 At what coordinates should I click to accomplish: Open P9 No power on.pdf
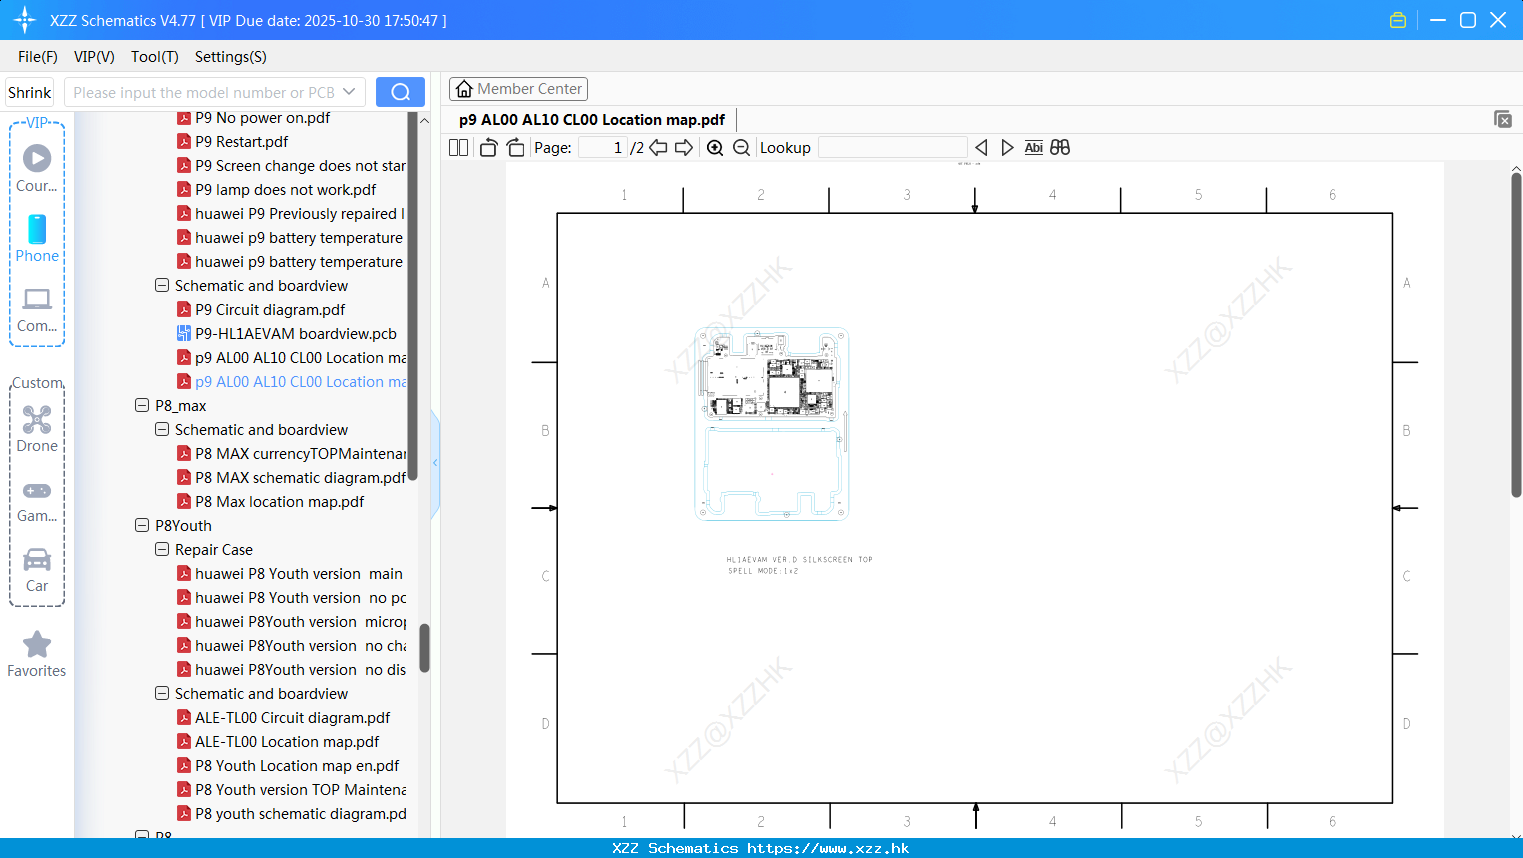click(263, 118)
